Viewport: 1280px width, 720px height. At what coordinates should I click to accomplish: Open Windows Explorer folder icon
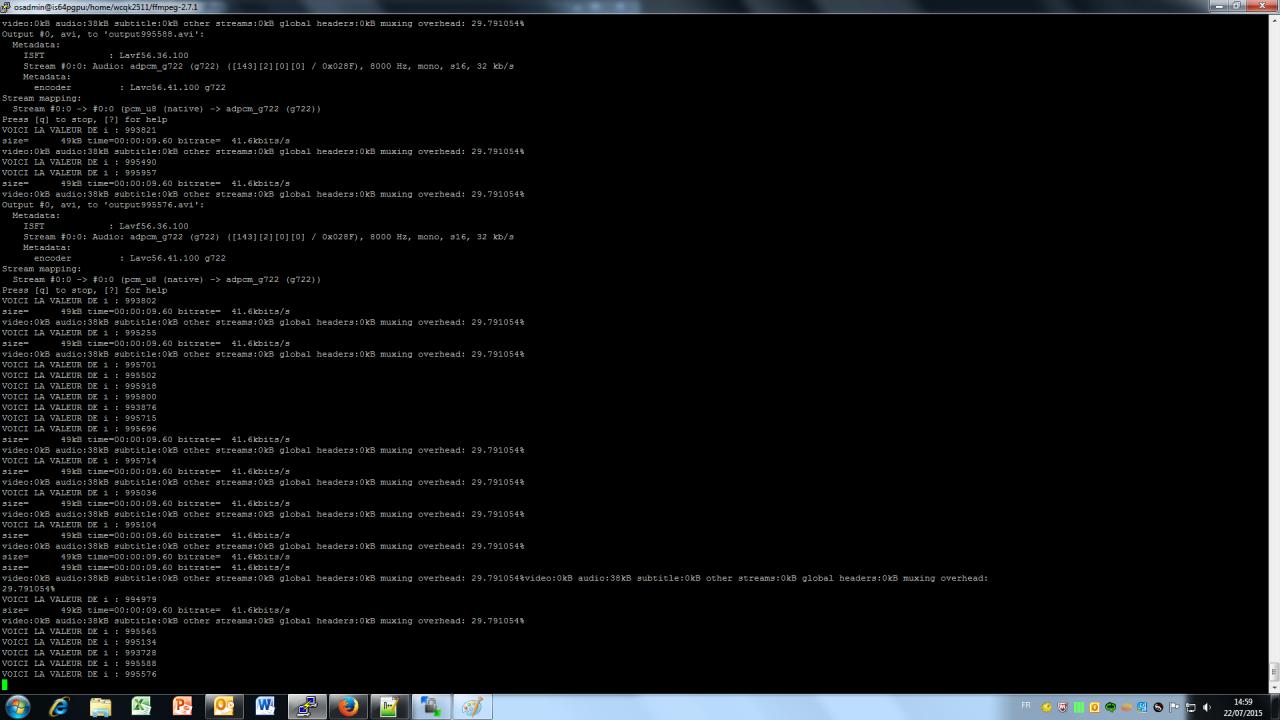point(100,707)
